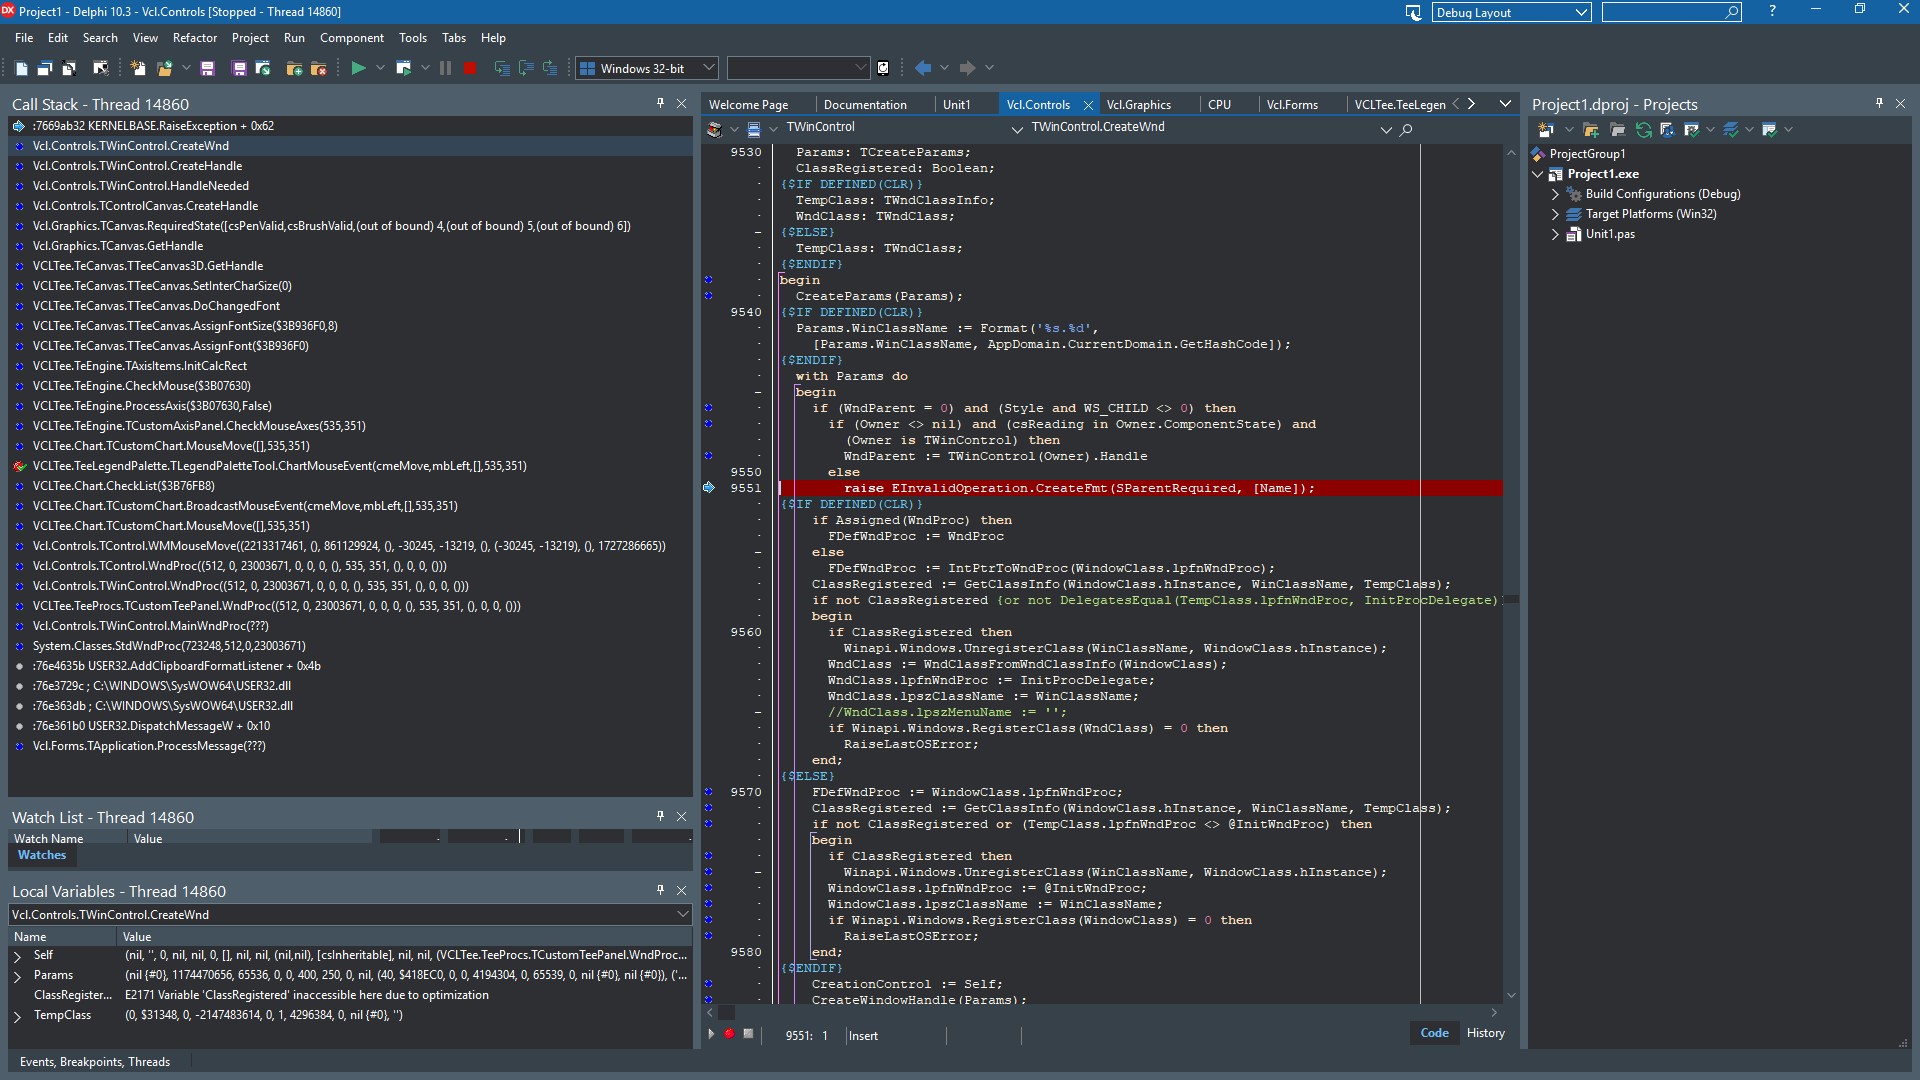Expand the Unit1.pas node
1920x1080 pixels.
click(1555, 234)
